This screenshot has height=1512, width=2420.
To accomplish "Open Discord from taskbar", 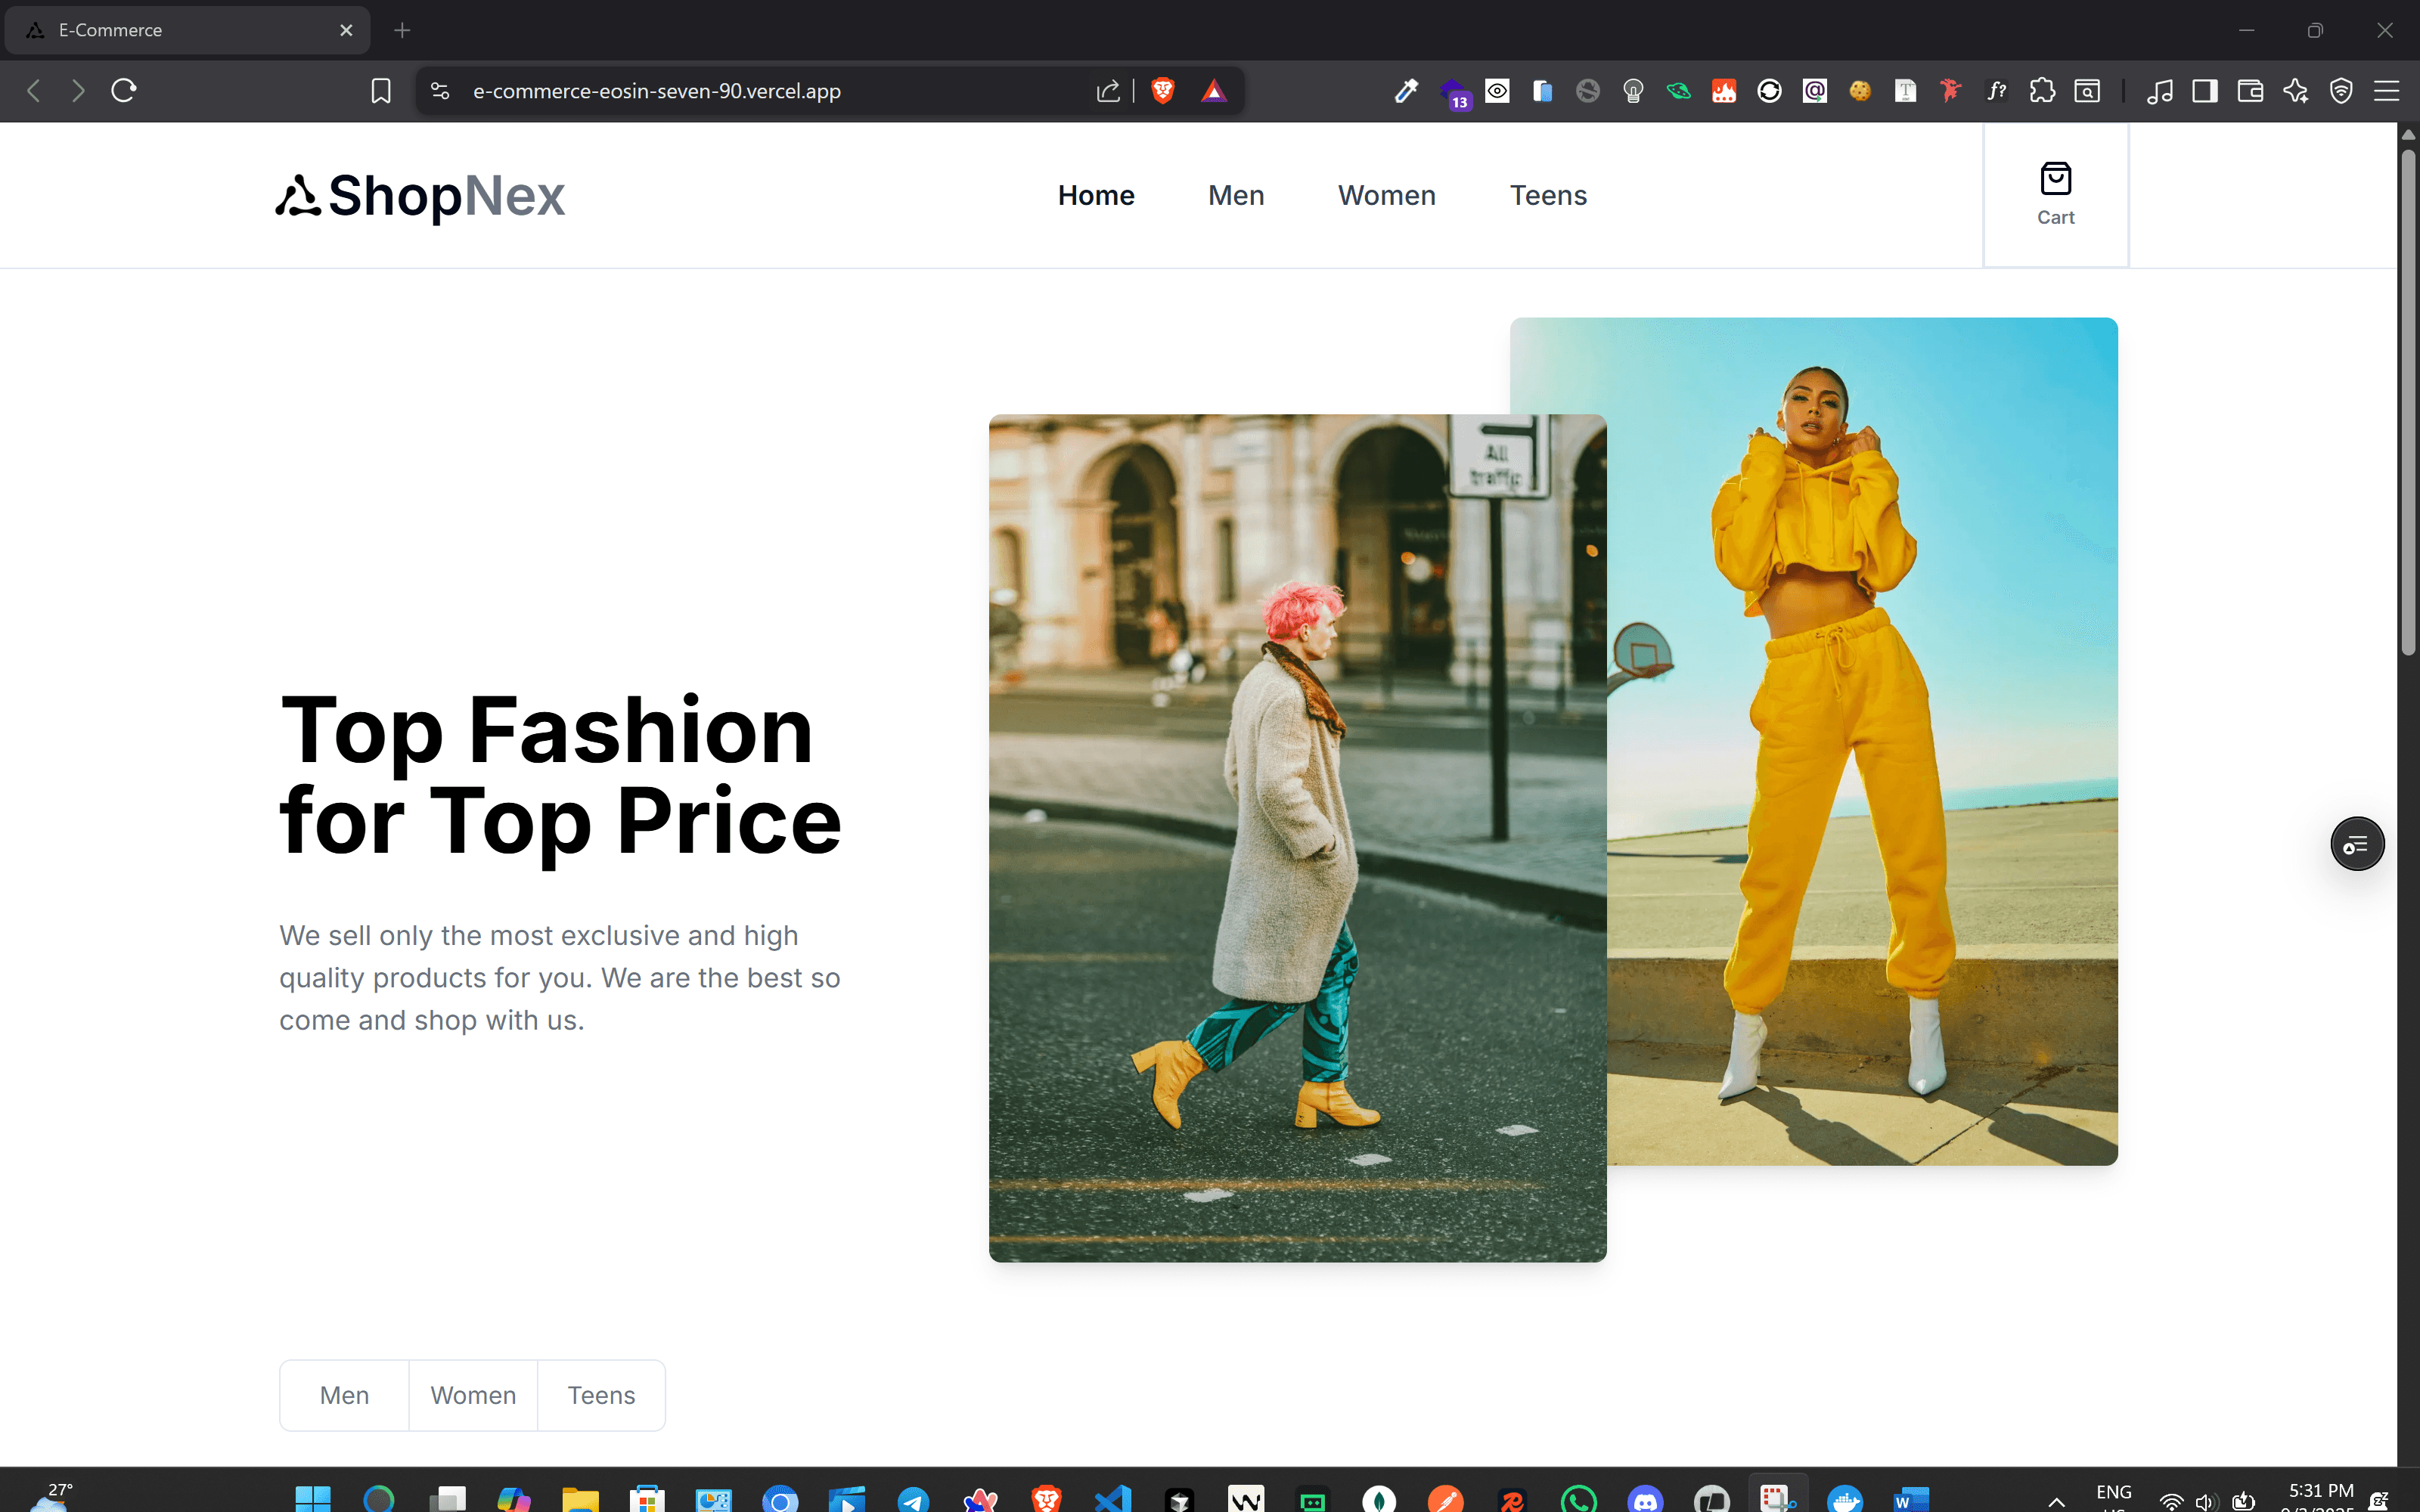I will coord(1645,1499).
